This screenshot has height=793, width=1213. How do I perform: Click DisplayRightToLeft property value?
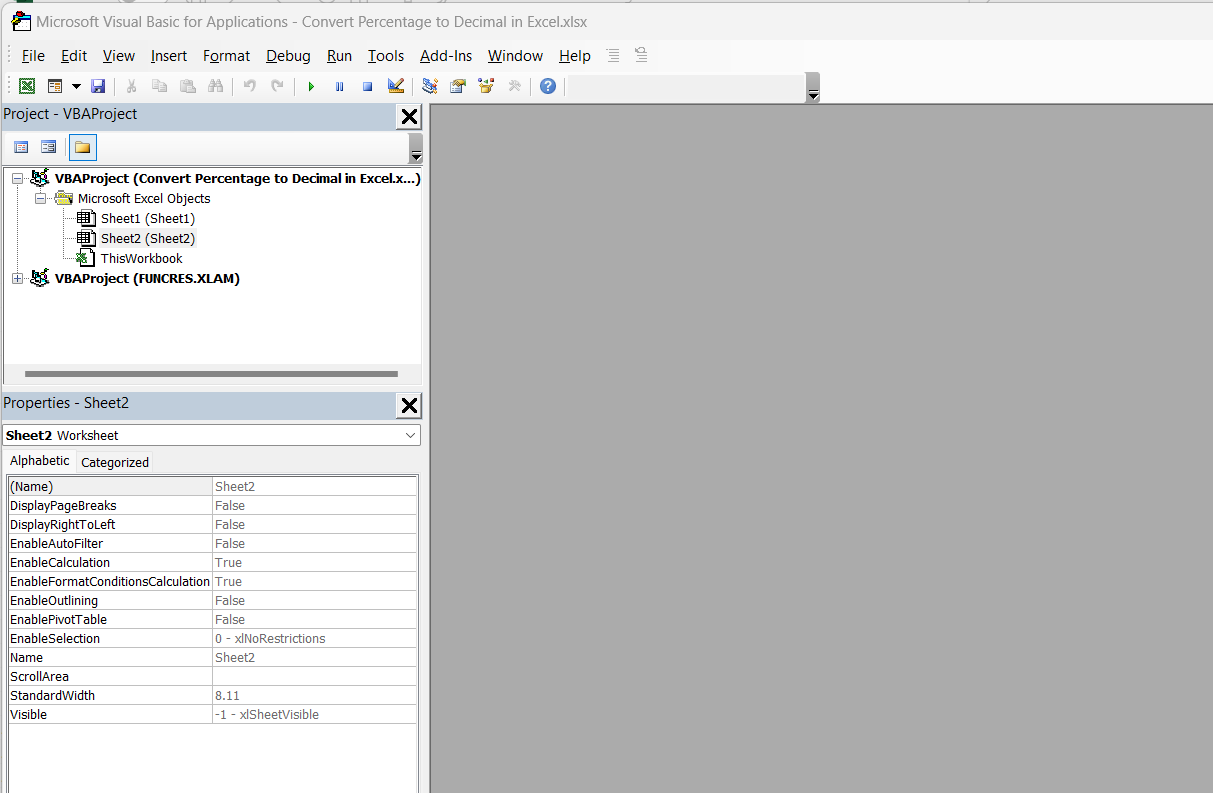pyautogui.click(x=315, y=525)
